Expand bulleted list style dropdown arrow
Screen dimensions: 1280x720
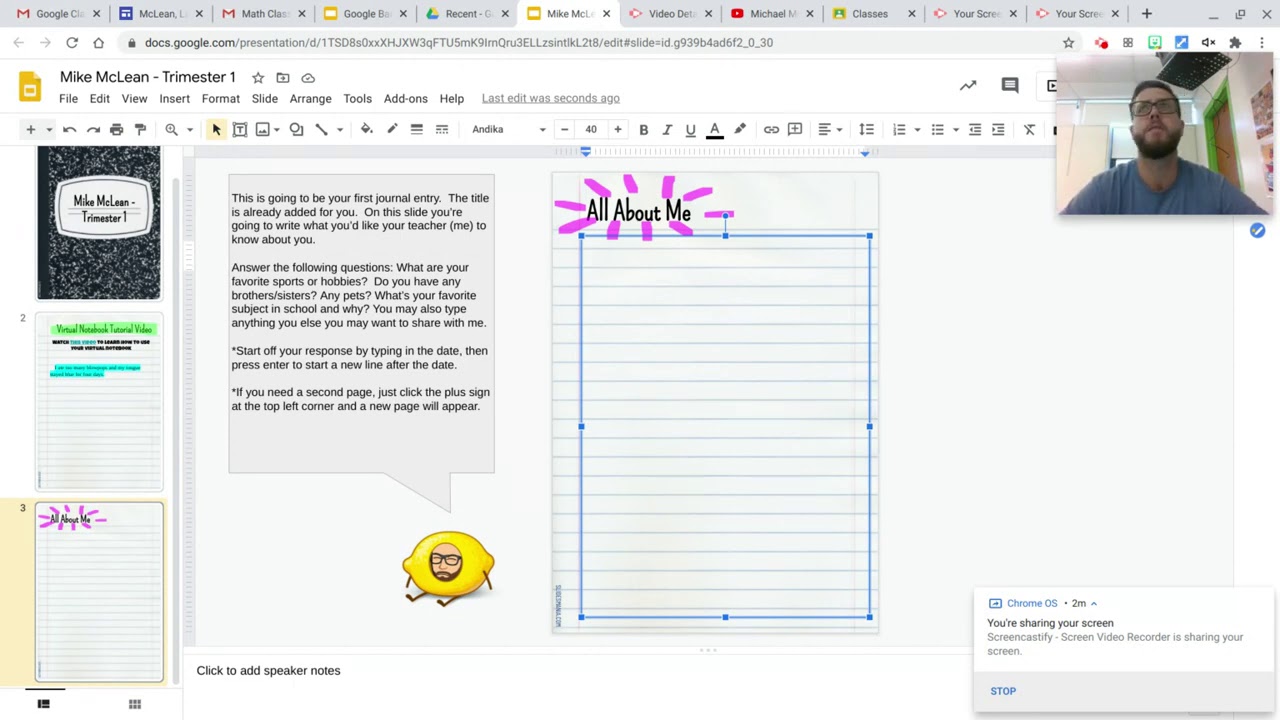[955, 129]
